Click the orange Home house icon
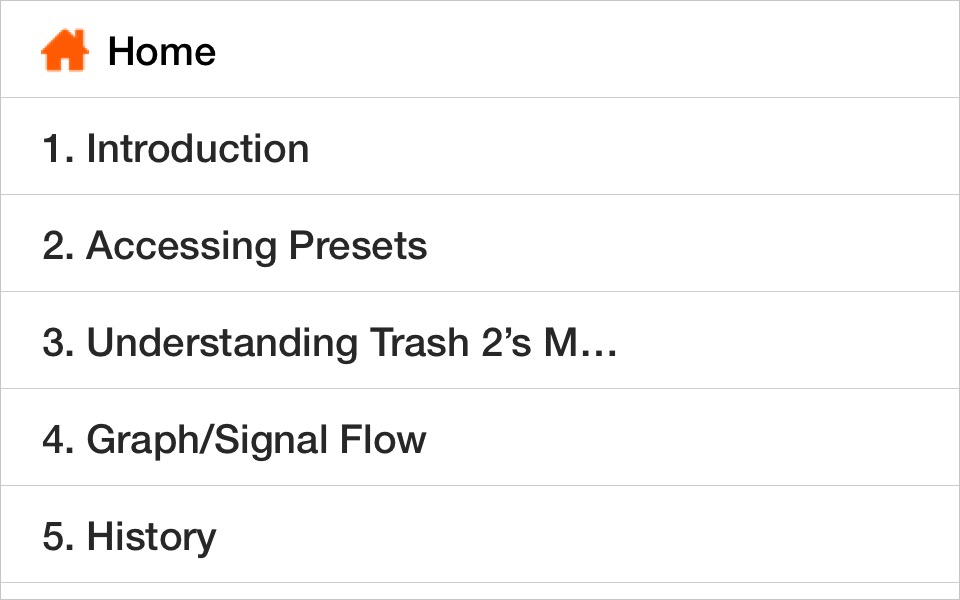This screenshot has height=600, width=960. tap(64, 51)
